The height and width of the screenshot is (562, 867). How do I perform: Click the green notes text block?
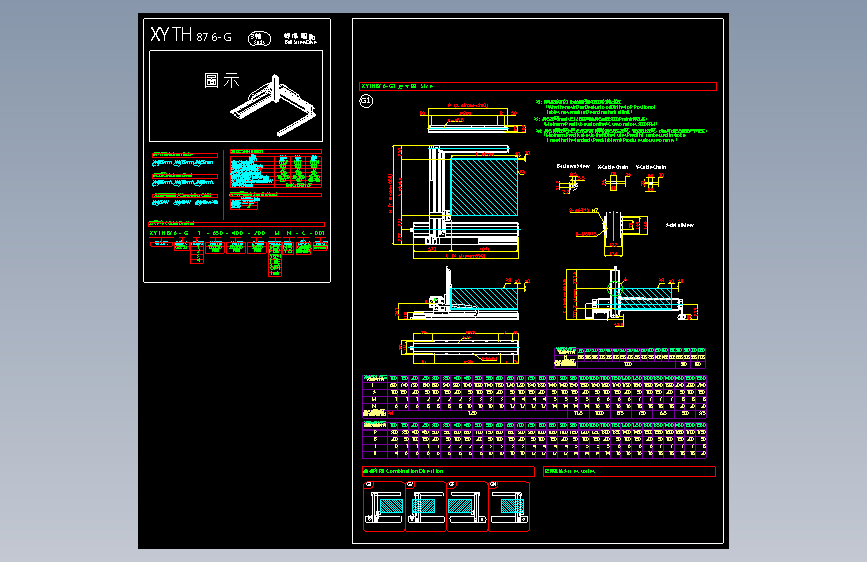pyautogui.click(x=621, y=121)
